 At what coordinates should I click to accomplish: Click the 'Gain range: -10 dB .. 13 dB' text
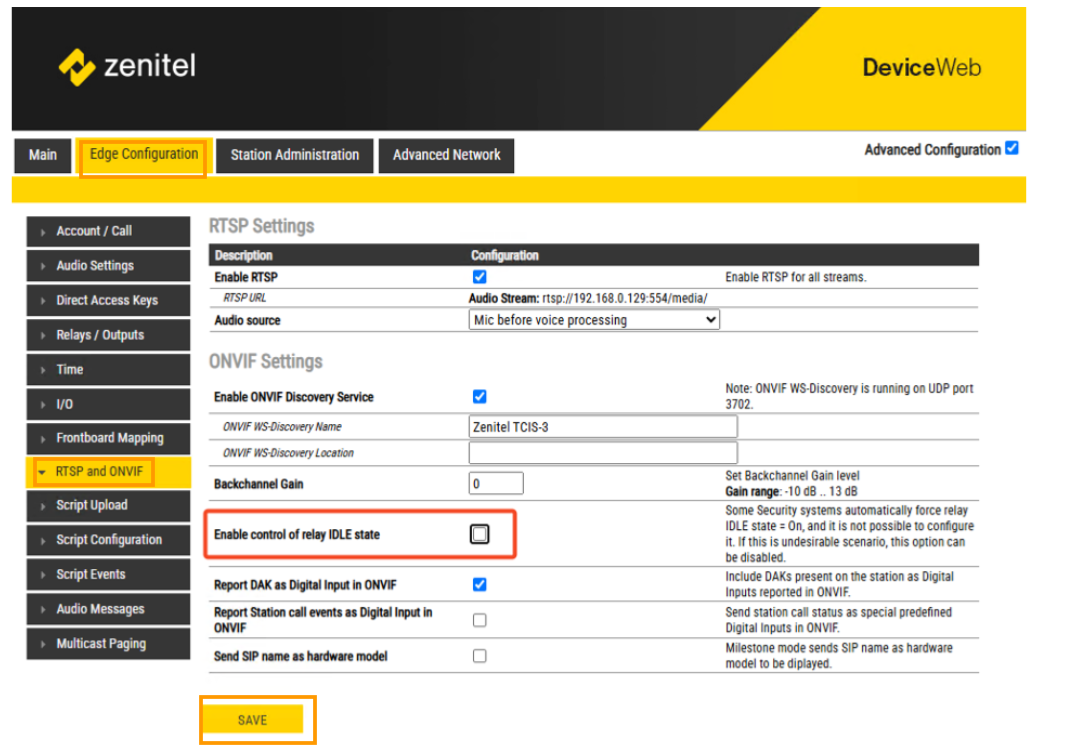[791, 491]
